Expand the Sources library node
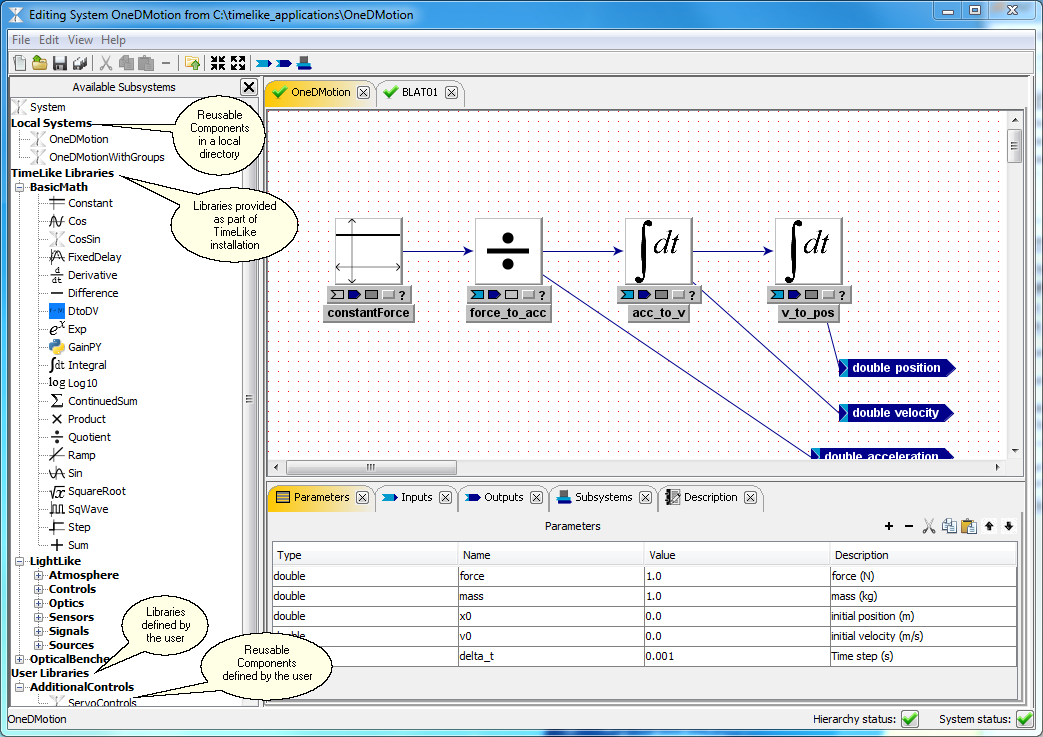Screen dimensions: 1043x737 [39, 645]
